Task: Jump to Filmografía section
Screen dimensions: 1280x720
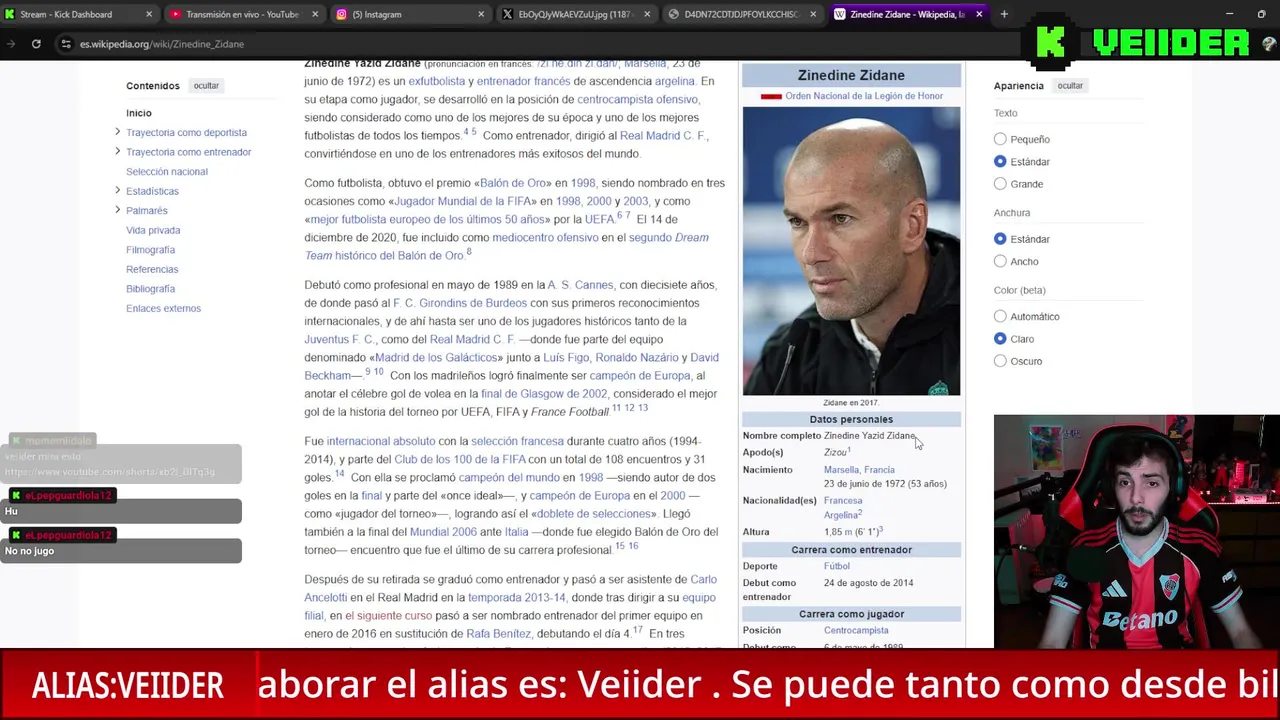Action: (x=150, y=250)
